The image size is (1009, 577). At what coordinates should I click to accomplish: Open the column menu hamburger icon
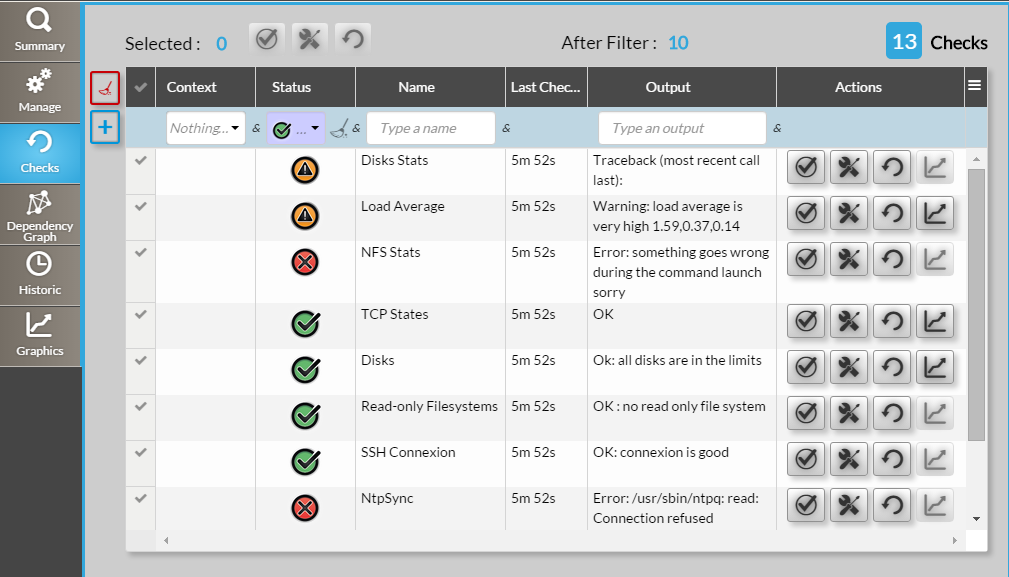[x=974, y=86]
